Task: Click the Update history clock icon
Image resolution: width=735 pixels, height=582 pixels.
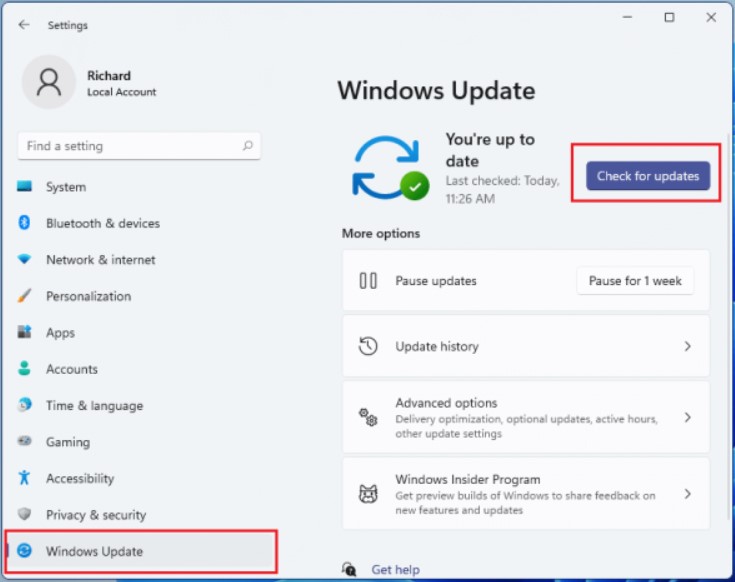Action: click(368, 346)
